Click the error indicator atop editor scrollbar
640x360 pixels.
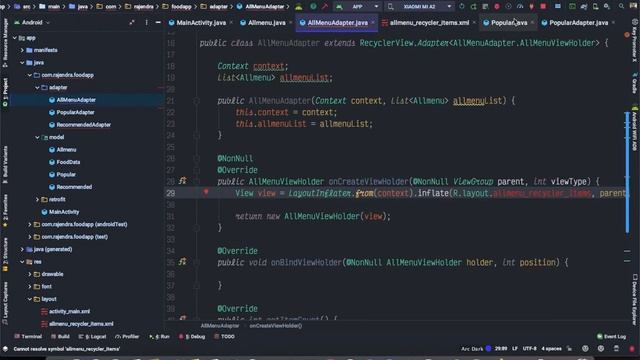[x=627, y=35]
